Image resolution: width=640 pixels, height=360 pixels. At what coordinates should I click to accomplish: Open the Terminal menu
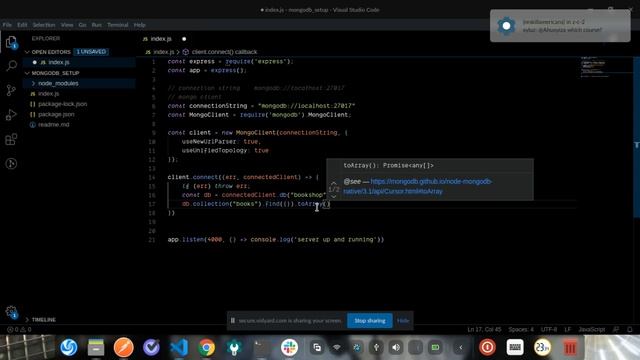(118, 25)
